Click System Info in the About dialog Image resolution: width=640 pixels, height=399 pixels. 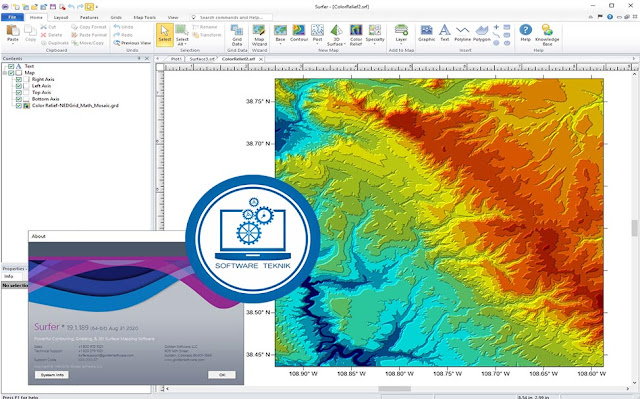pyautogui.click(x=52, y=375)
